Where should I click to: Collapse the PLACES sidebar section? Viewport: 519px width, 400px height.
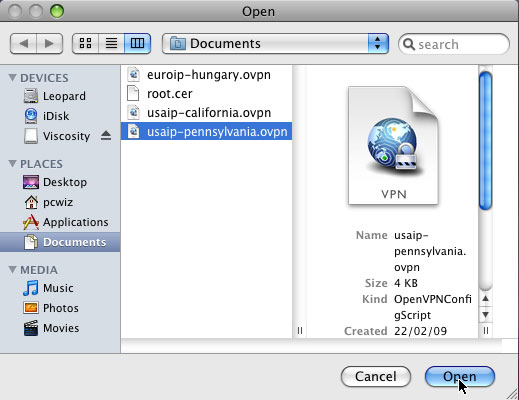click(x=13, y=164)
